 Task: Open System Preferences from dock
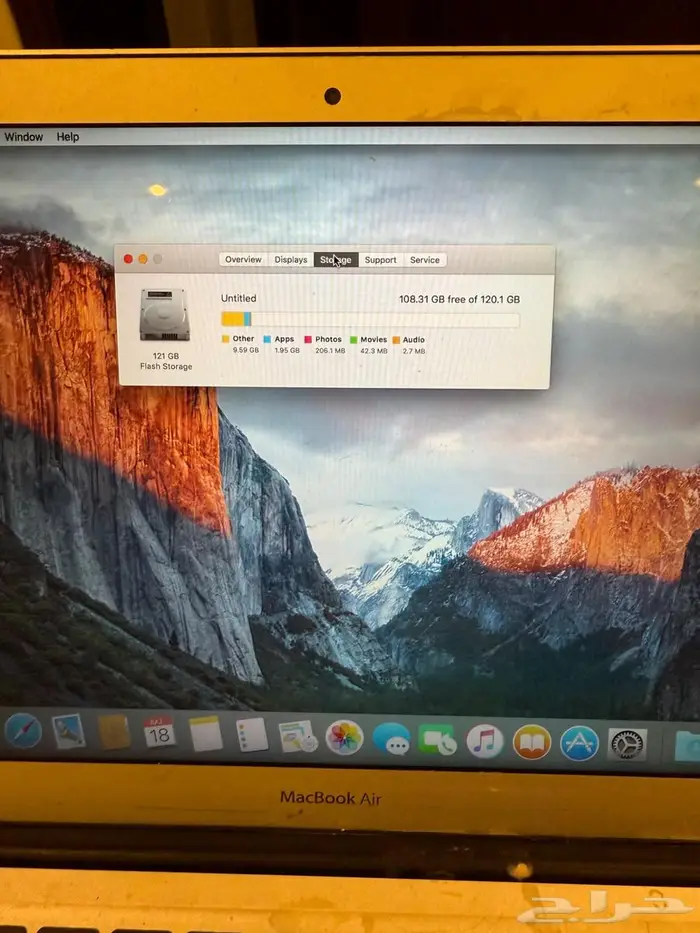point(627,744)
